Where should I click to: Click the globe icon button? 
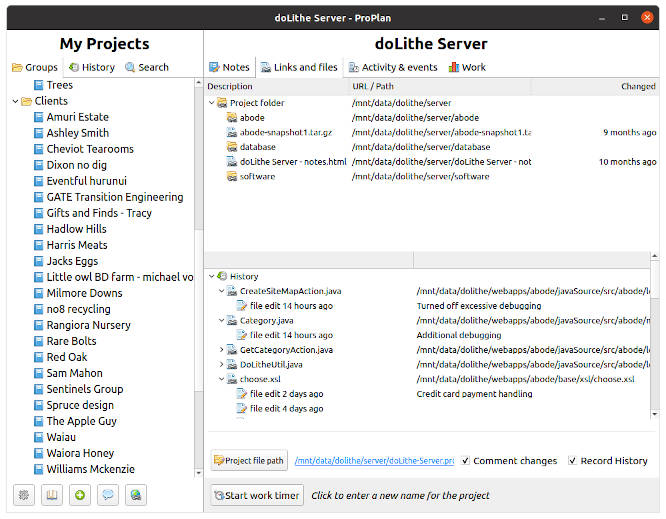[135, 494]
